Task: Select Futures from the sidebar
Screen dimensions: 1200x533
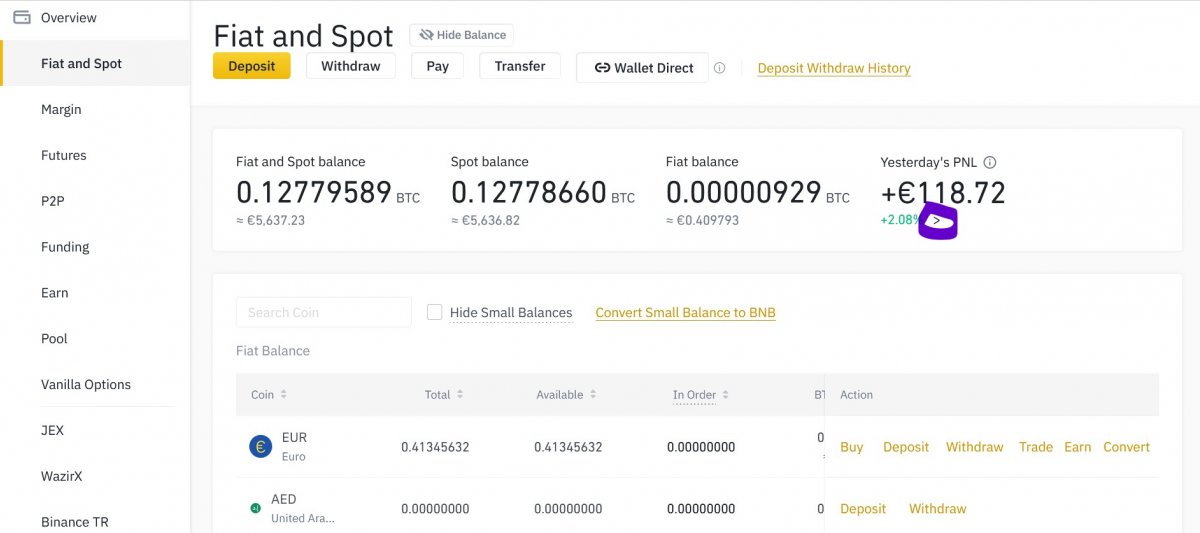Action: 63,155
